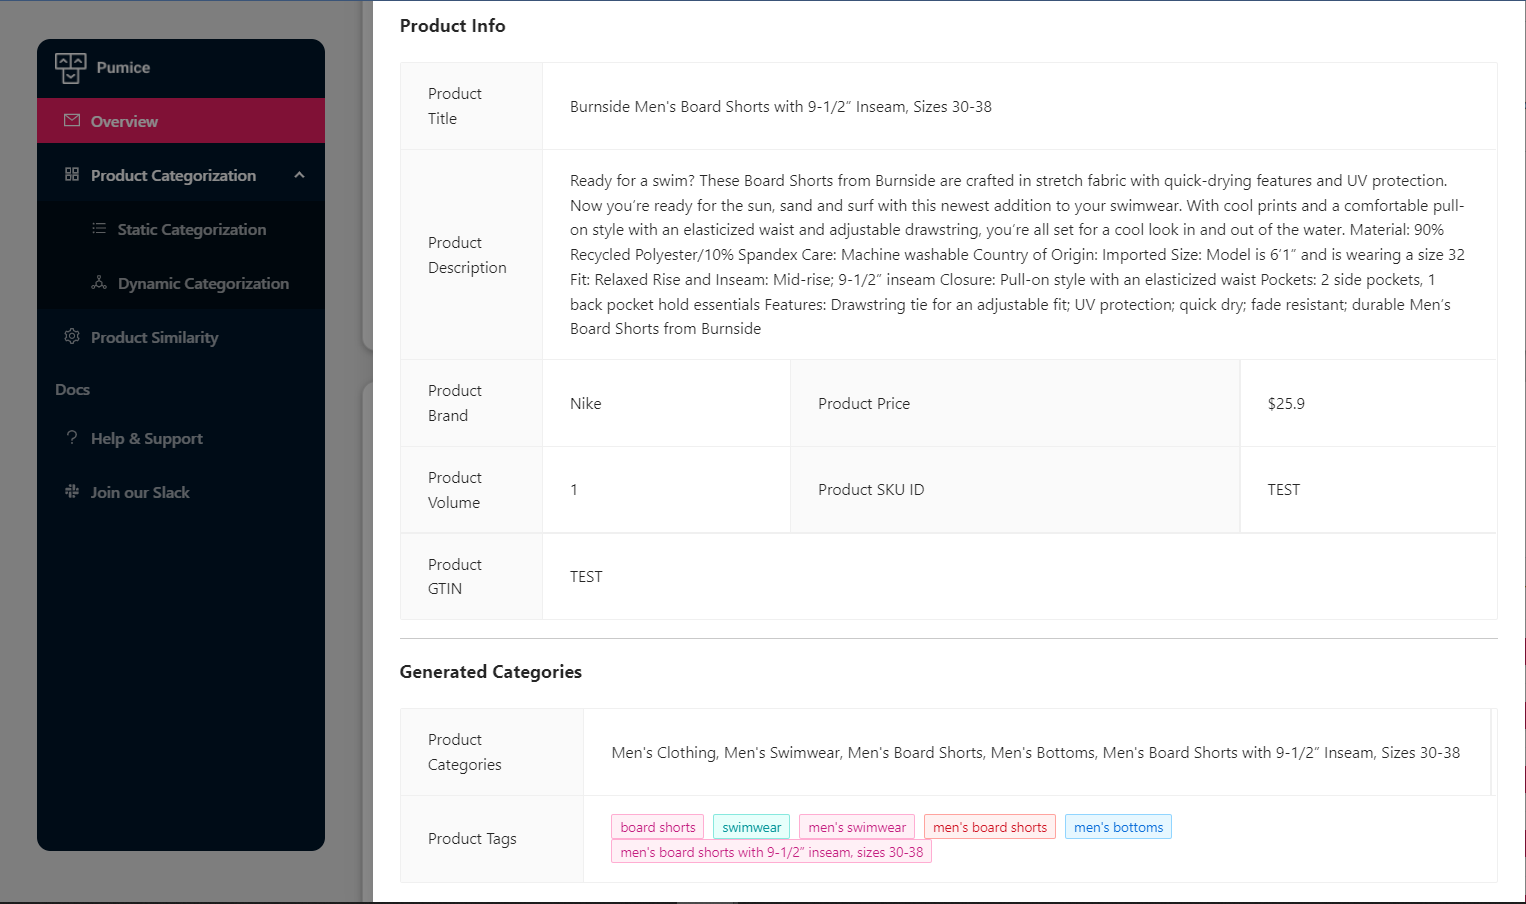1526x904 pixels.
Task: Click the list icon beside Static Categorization
Action: (99, 229)
